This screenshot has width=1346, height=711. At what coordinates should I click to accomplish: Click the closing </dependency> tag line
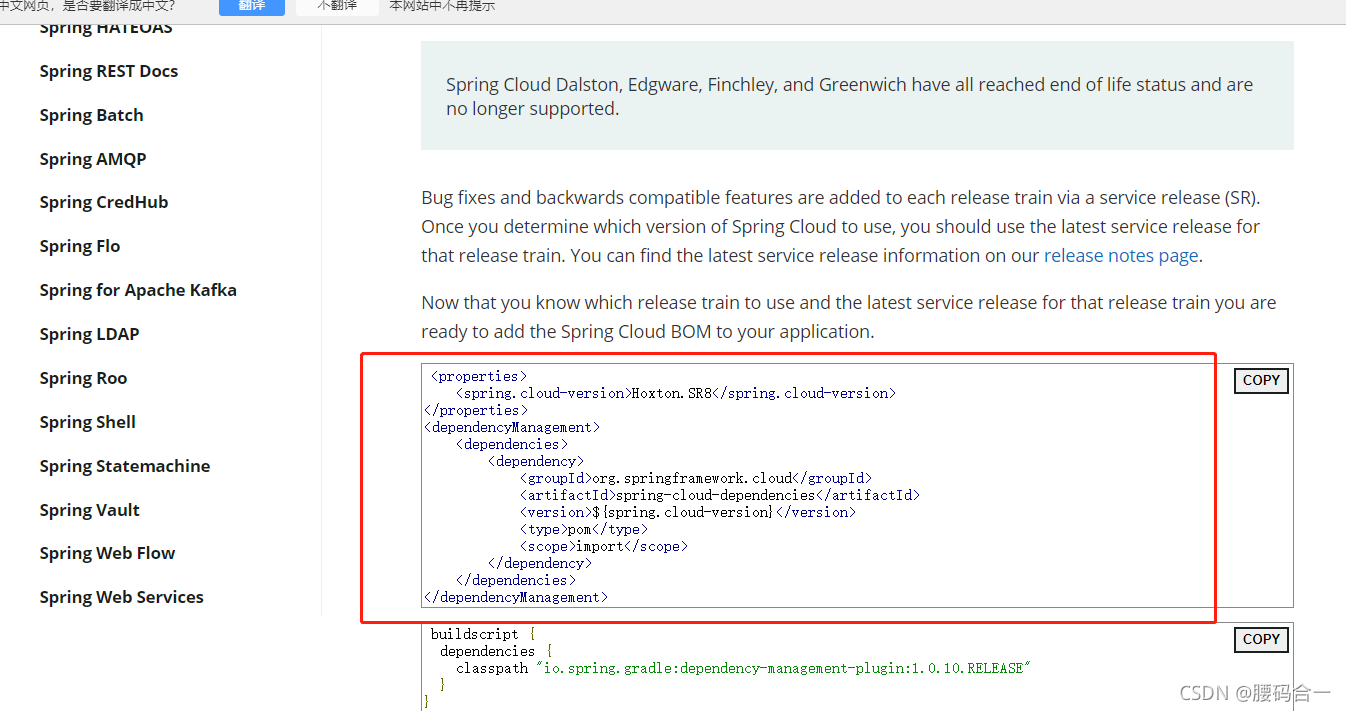click(x=540, y=563)
